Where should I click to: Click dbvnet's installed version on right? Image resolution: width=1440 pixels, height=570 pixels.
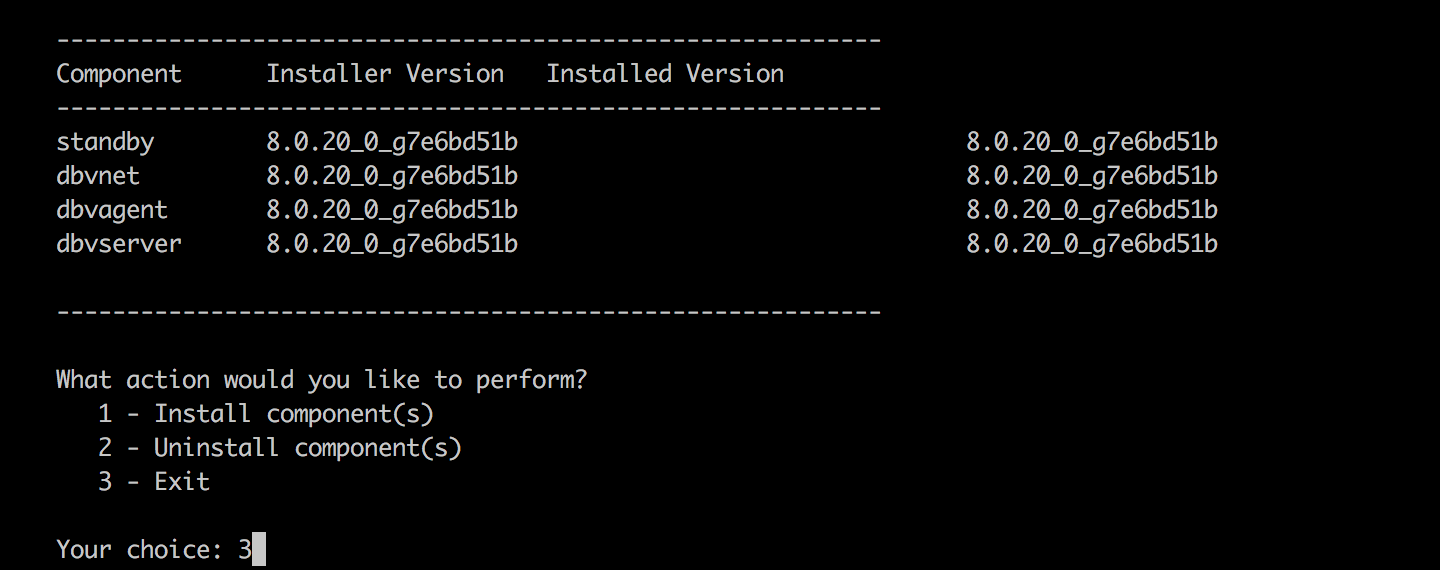pyautogui.click(x=1092, y=176)
